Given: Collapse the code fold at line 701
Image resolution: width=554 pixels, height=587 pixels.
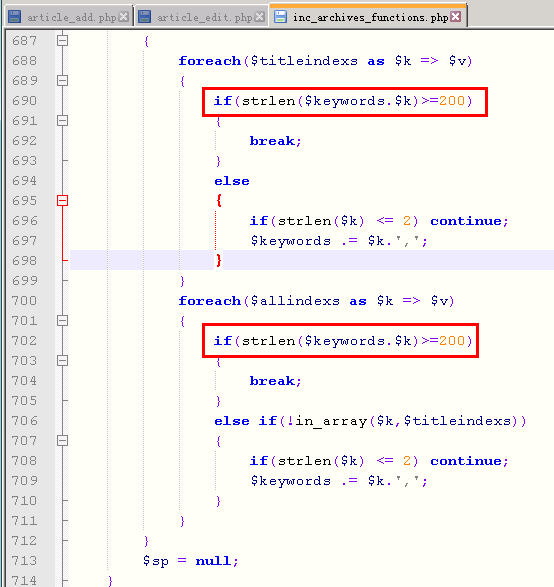Looking at the screenshot, I should coord(63,320).
